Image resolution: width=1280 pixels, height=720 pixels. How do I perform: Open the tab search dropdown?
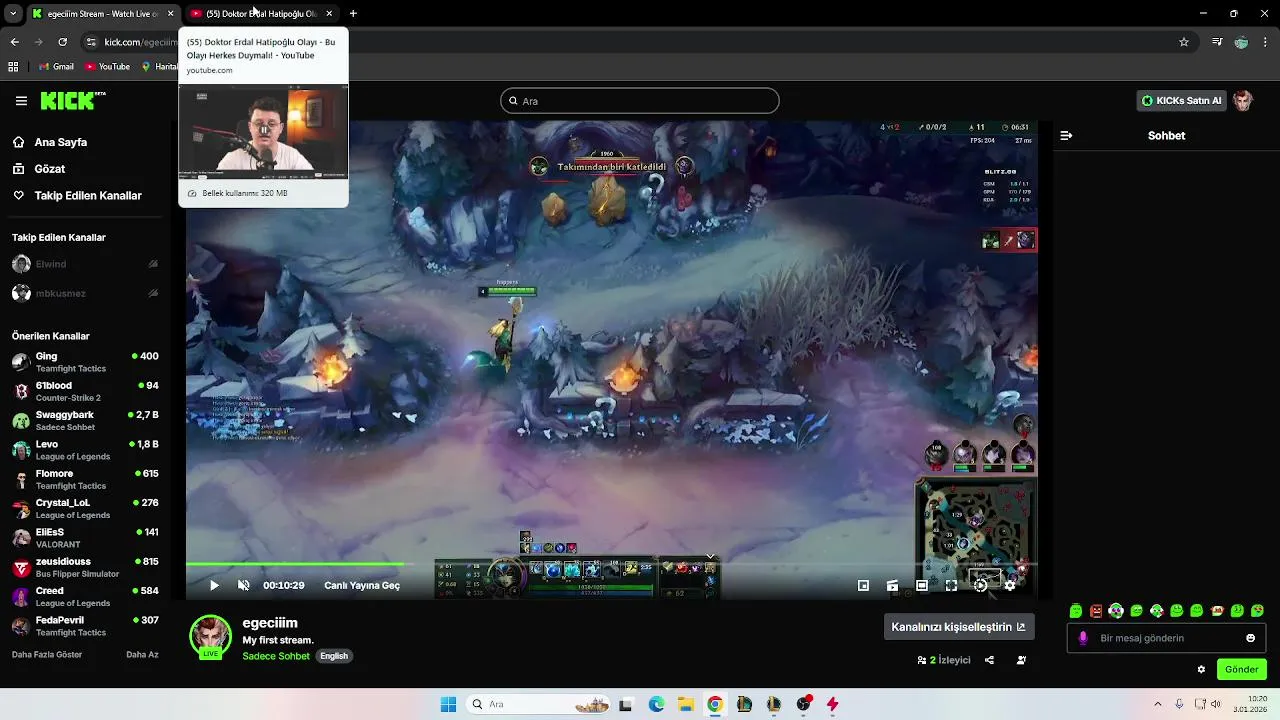[x=13, y=14]
